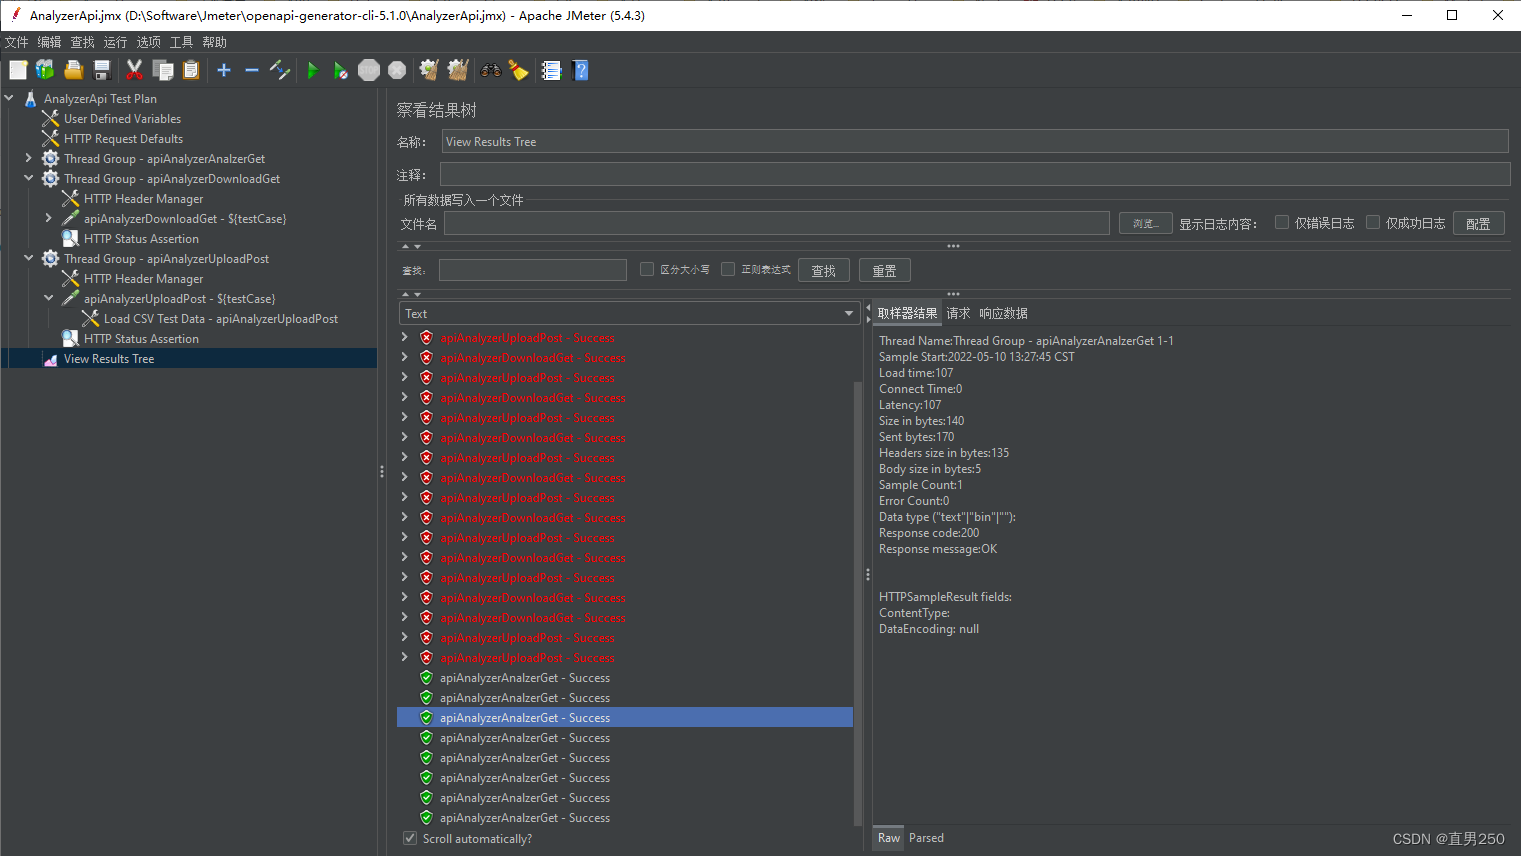
Task: Clear all results with double broom-gear icon
Action: 458,70
